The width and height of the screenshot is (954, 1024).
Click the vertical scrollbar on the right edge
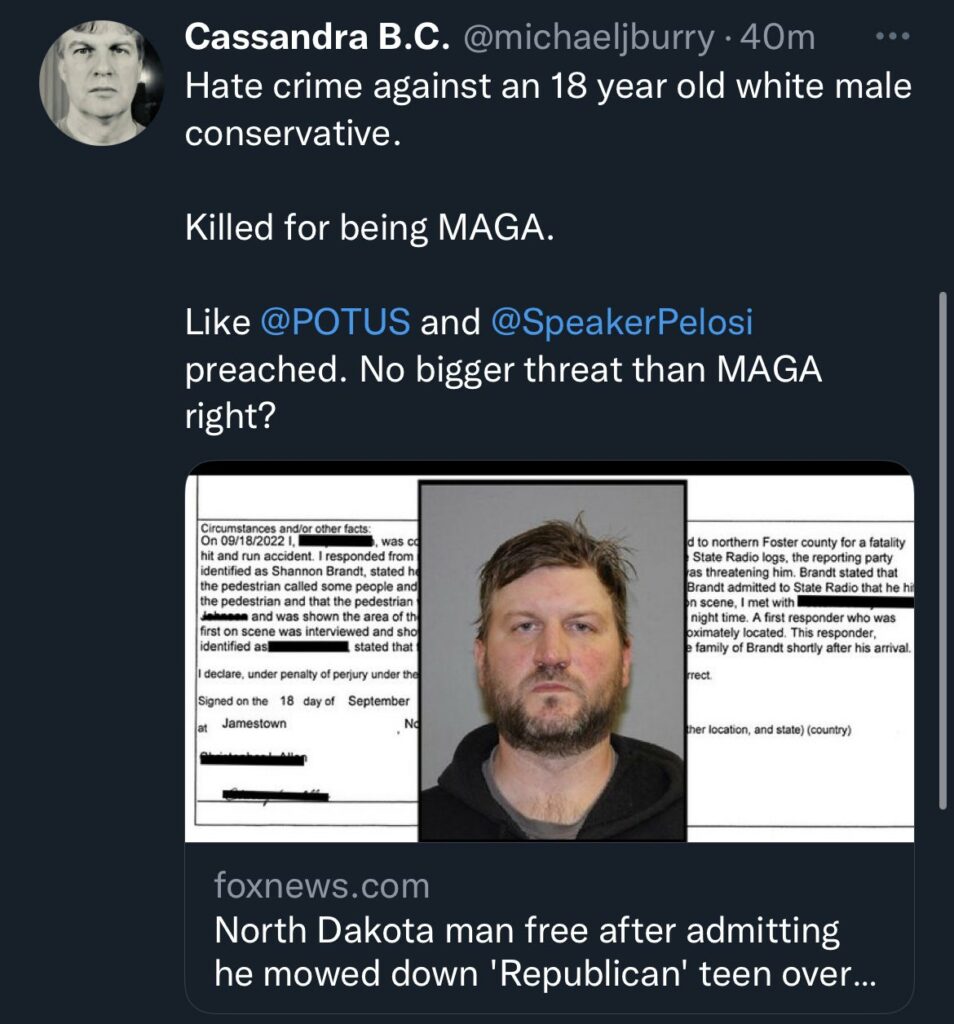tap(943, 550)
